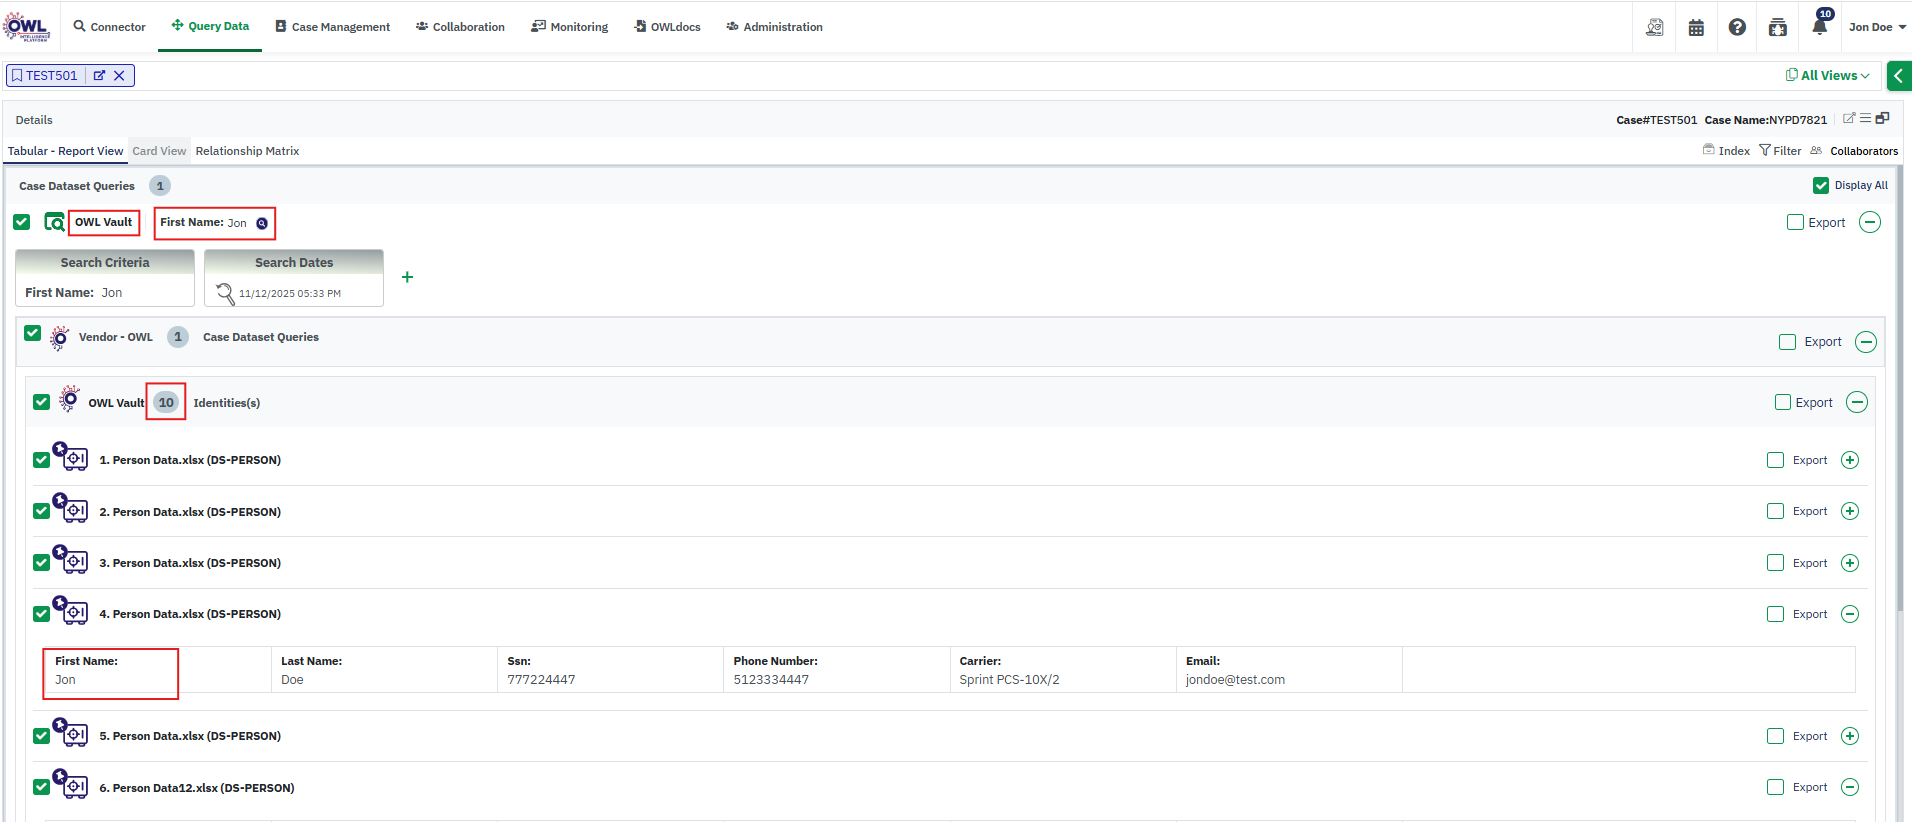Click the Index button
This screenshot has height=822, width=1912.
pos(1726,151)
